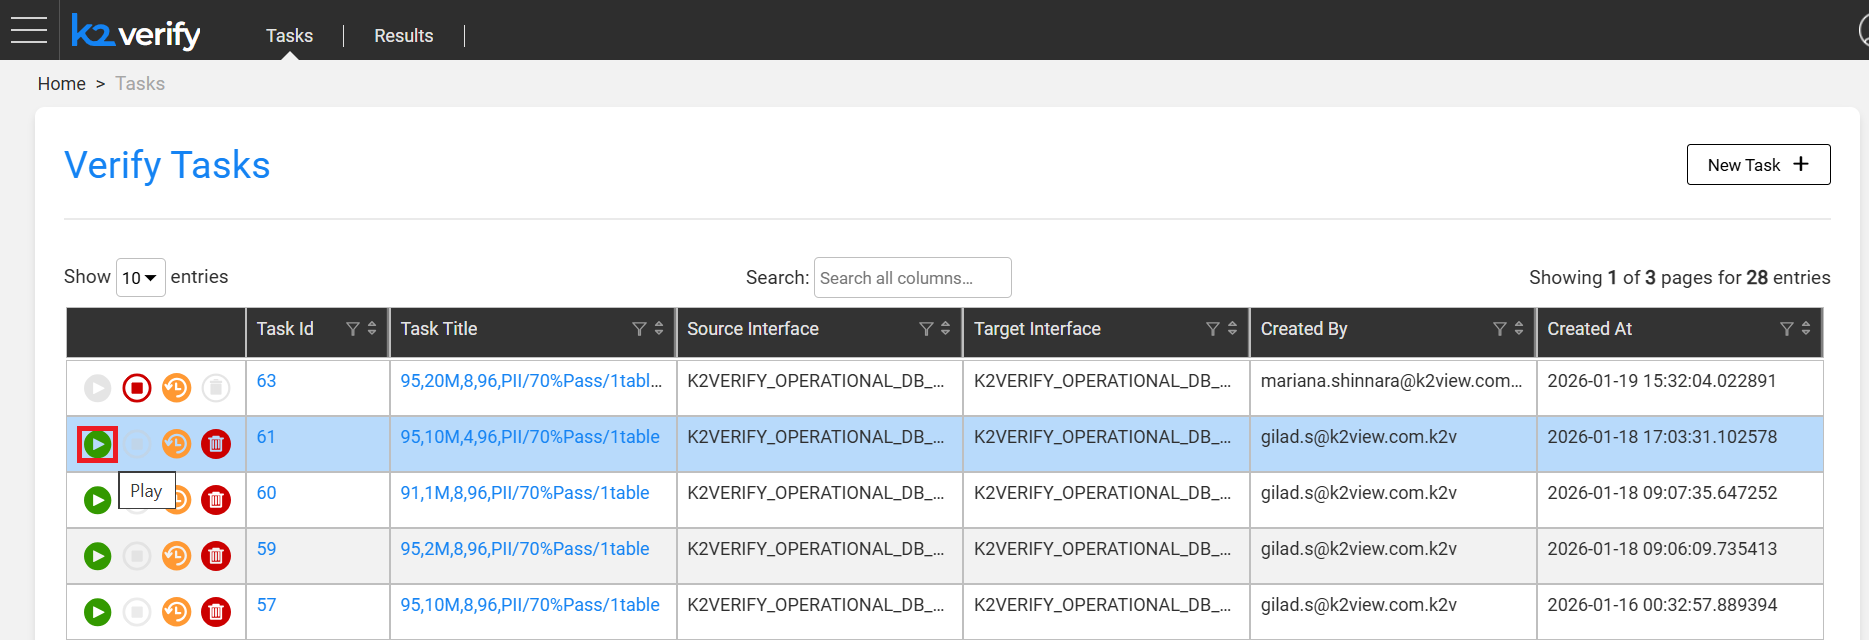
Task: Open task Id 59 link
Action: (x=266, y=549)
